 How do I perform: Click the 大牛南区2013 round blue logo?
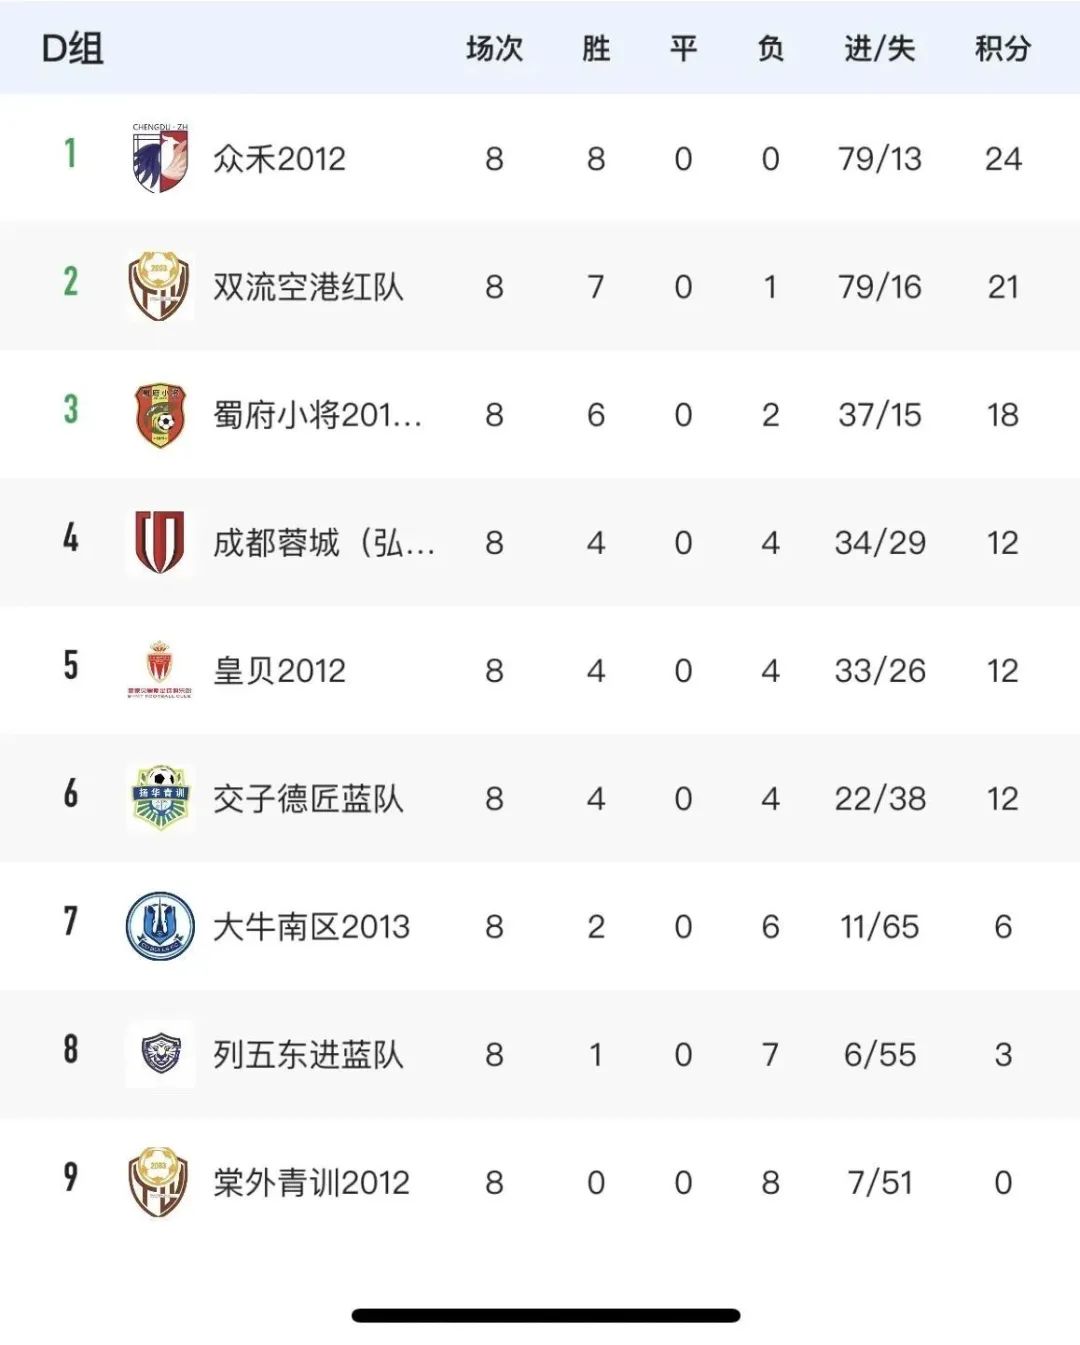point(160,926)
